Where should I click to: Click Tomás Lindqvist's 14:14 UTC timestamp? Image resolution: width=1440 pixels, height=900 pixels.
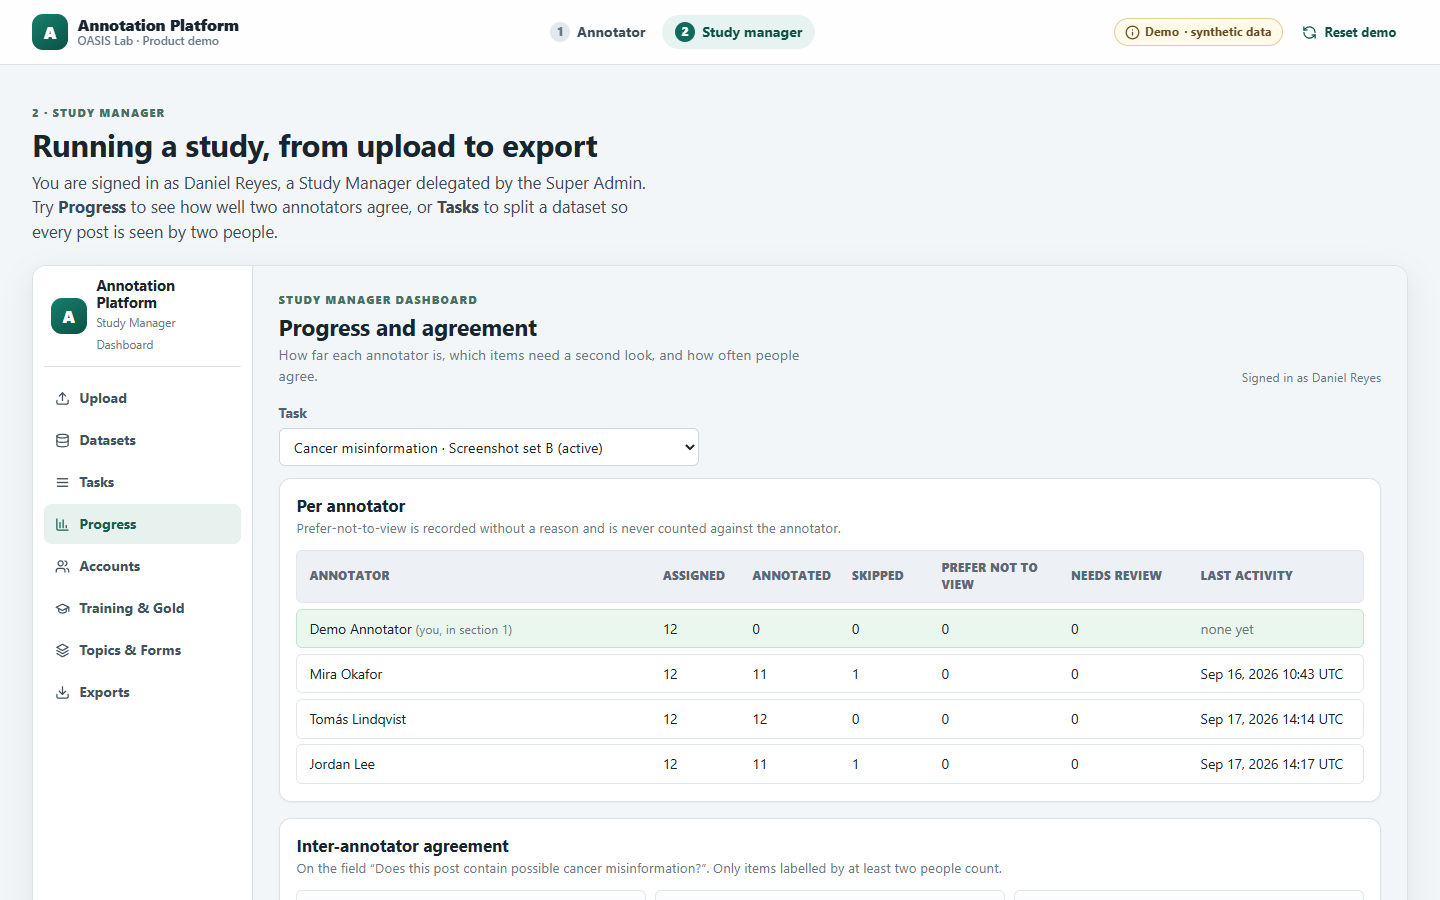pyautogui.click(x=1272, y=719)
